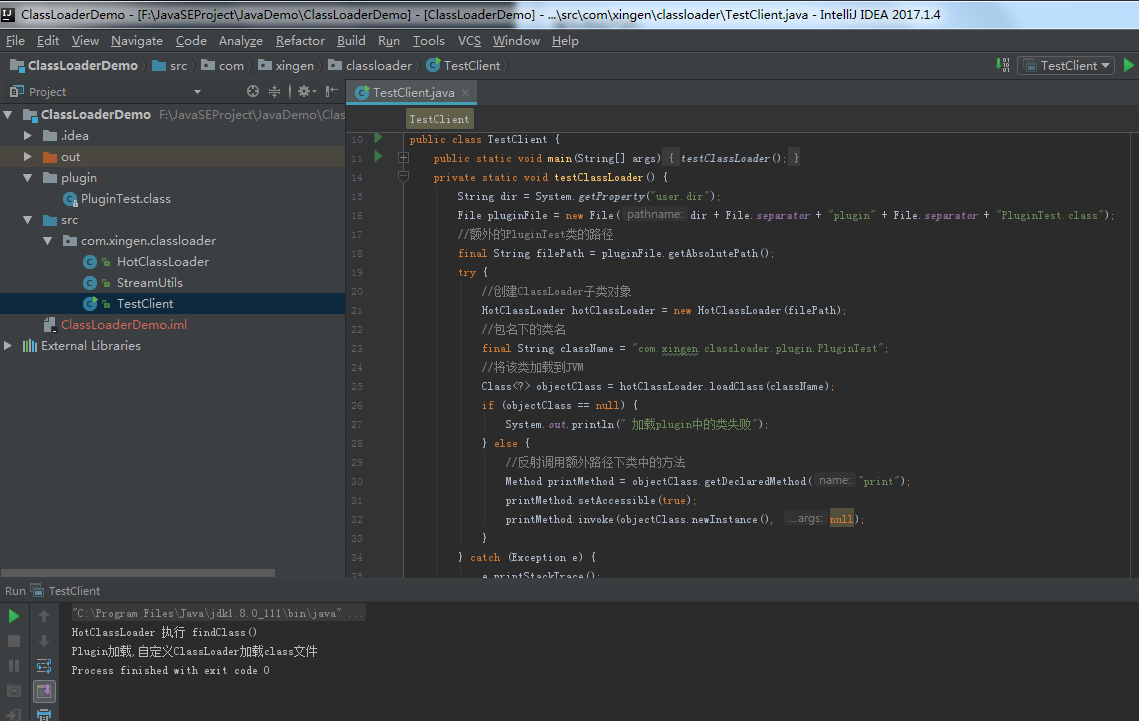Select TestClient.java editor tab
This screenshot has height=721, width=1139.
pyautogui.click(x=413, y=92)
